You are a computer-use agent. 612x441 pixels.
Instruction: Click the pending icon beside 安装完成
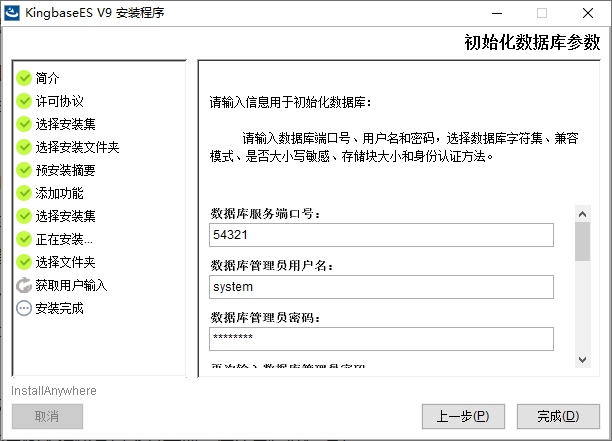point(24,308)
